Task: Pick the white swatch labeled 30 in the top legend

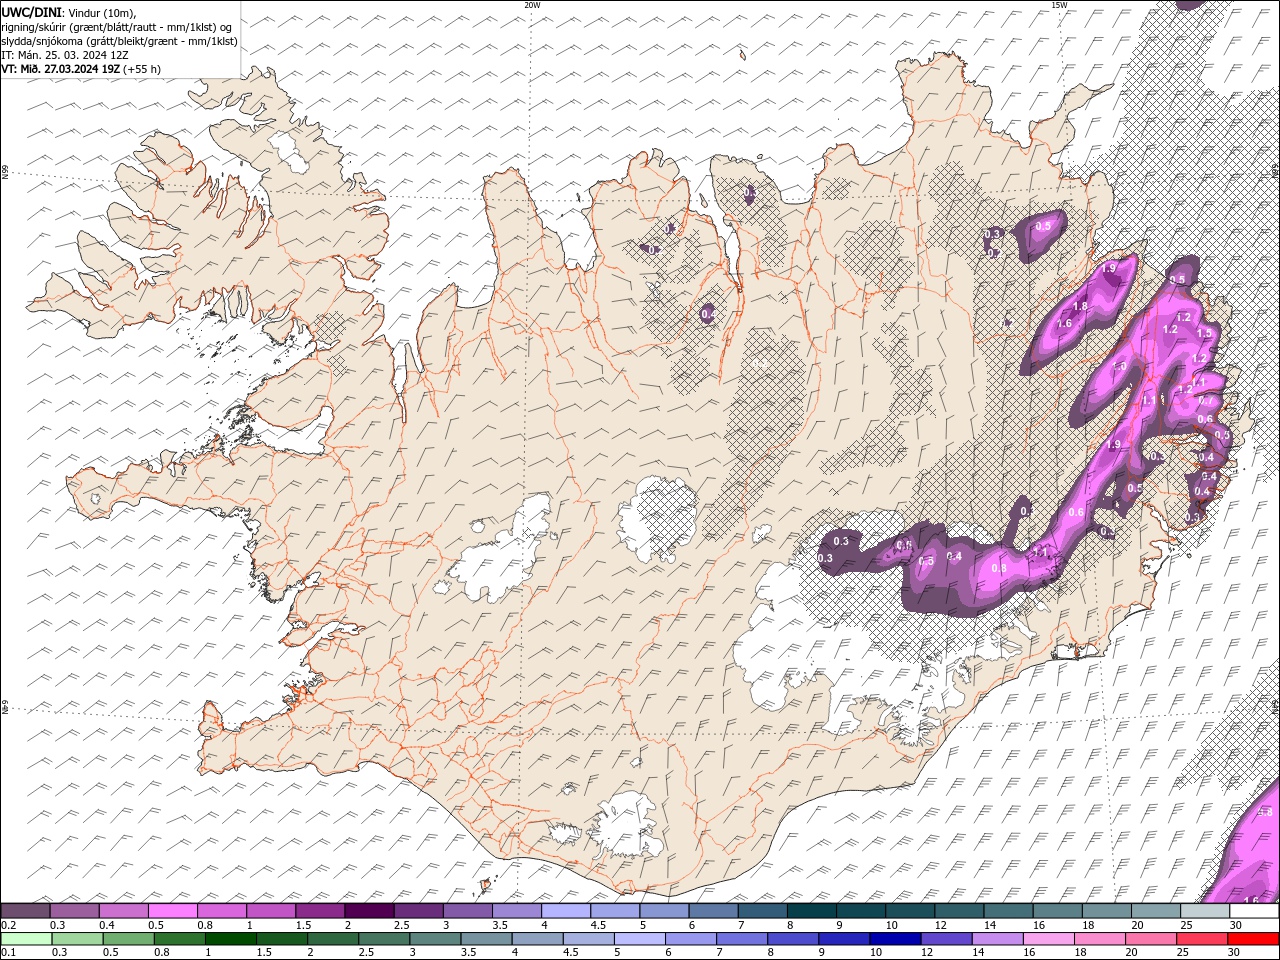Action: 1254,910
